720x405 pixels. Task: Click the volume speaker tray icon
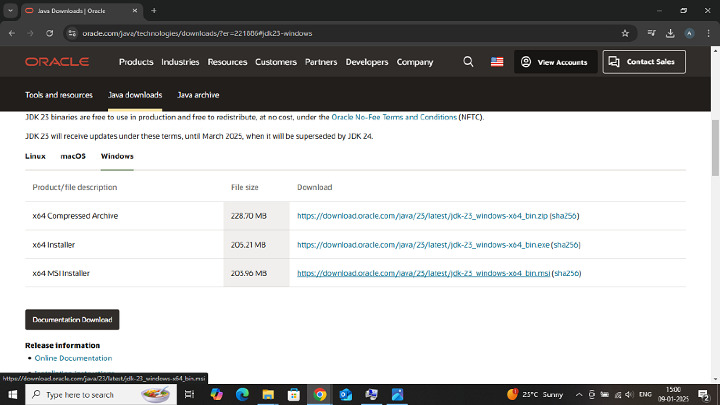click(x=630, y=394)
